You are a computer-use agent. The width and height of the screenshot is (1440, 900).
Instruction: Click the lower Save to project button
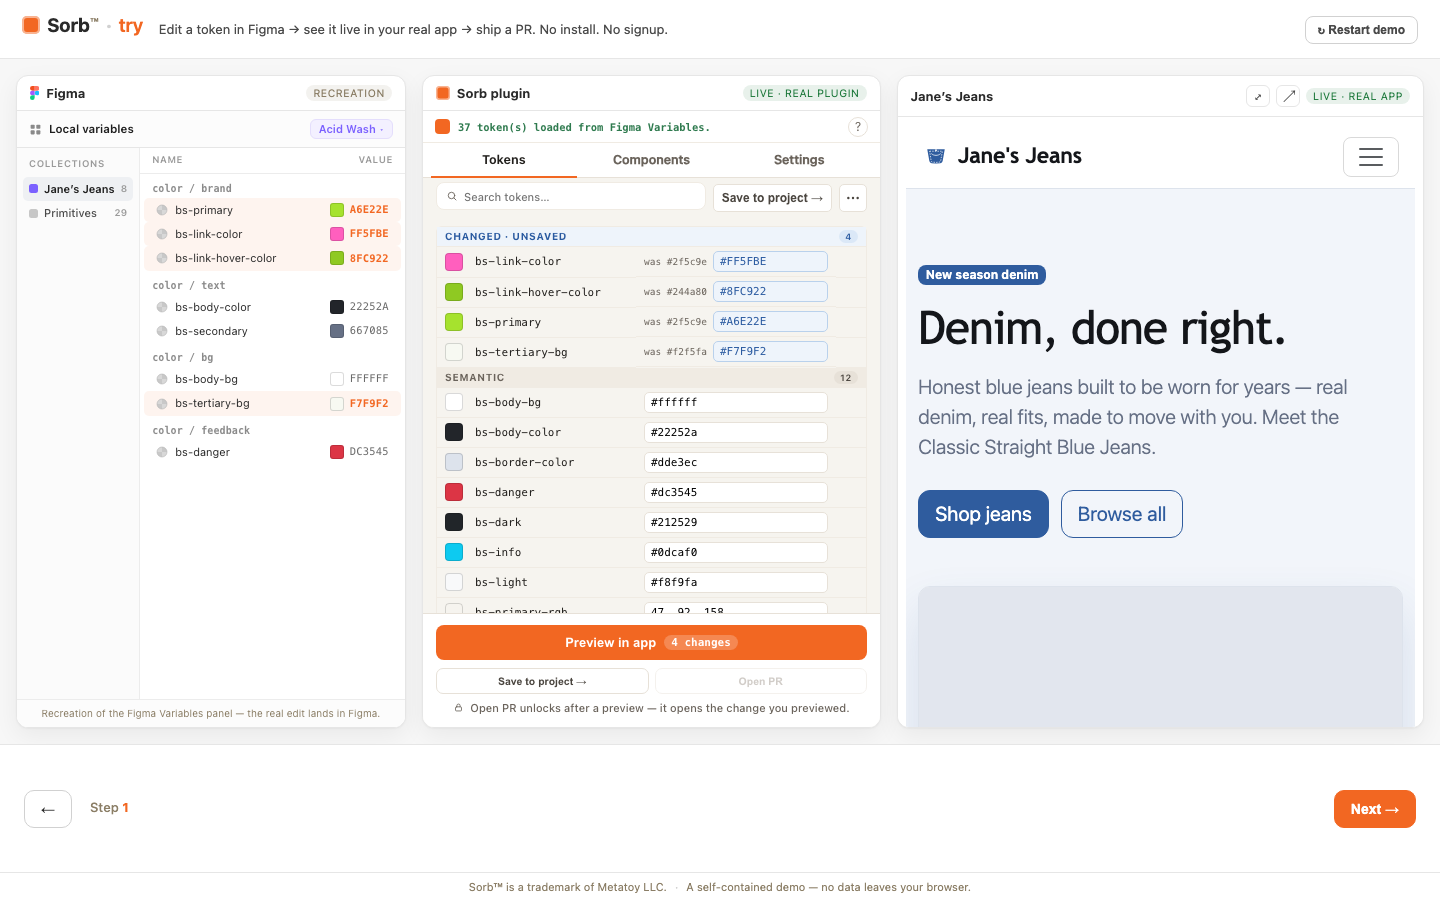coord(542,681)
